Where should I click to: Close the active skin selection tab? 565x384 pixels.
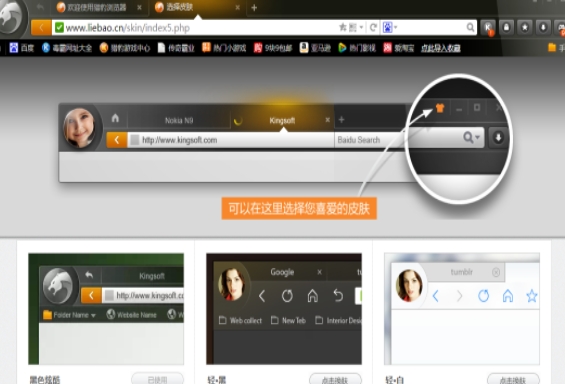(237, 7)
